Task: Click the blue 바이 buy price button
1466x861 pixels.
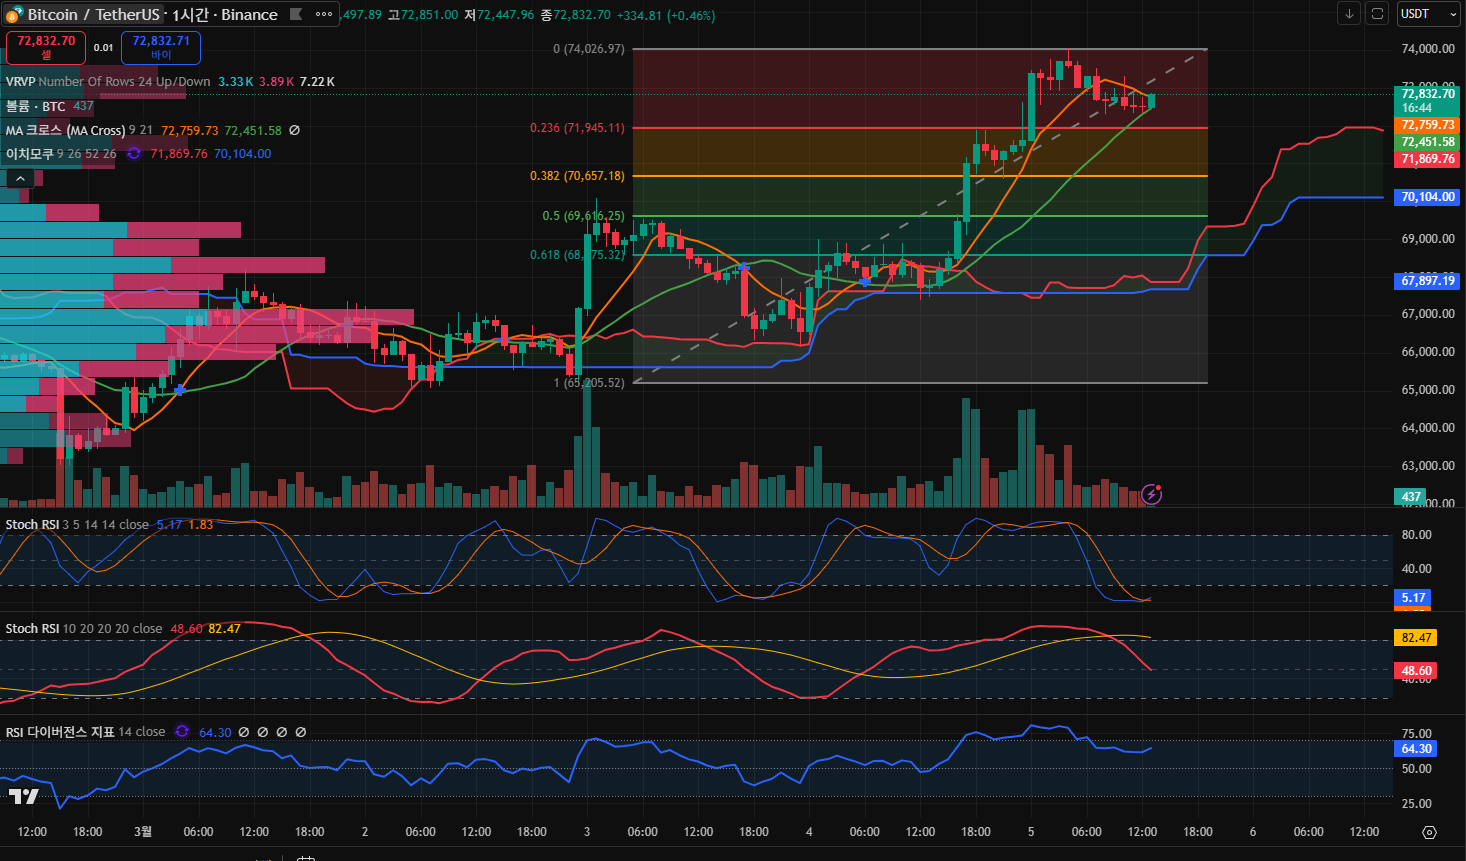Action: 161,47
